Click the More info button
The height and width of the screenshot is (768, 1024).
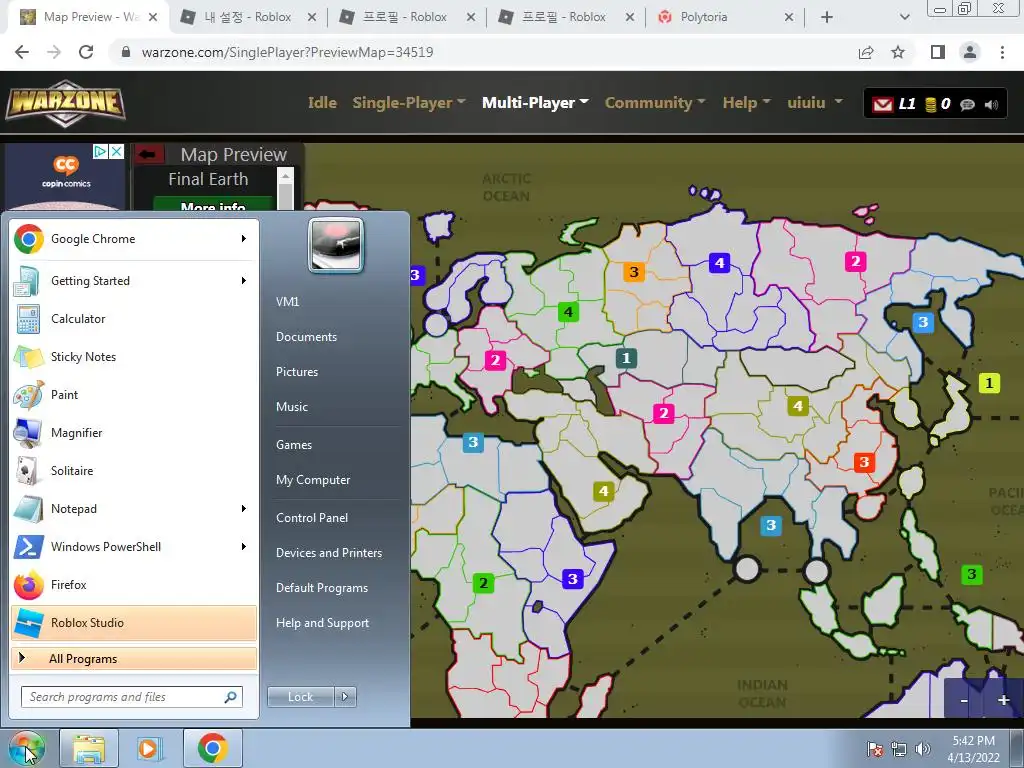click(x=213, y=204)
